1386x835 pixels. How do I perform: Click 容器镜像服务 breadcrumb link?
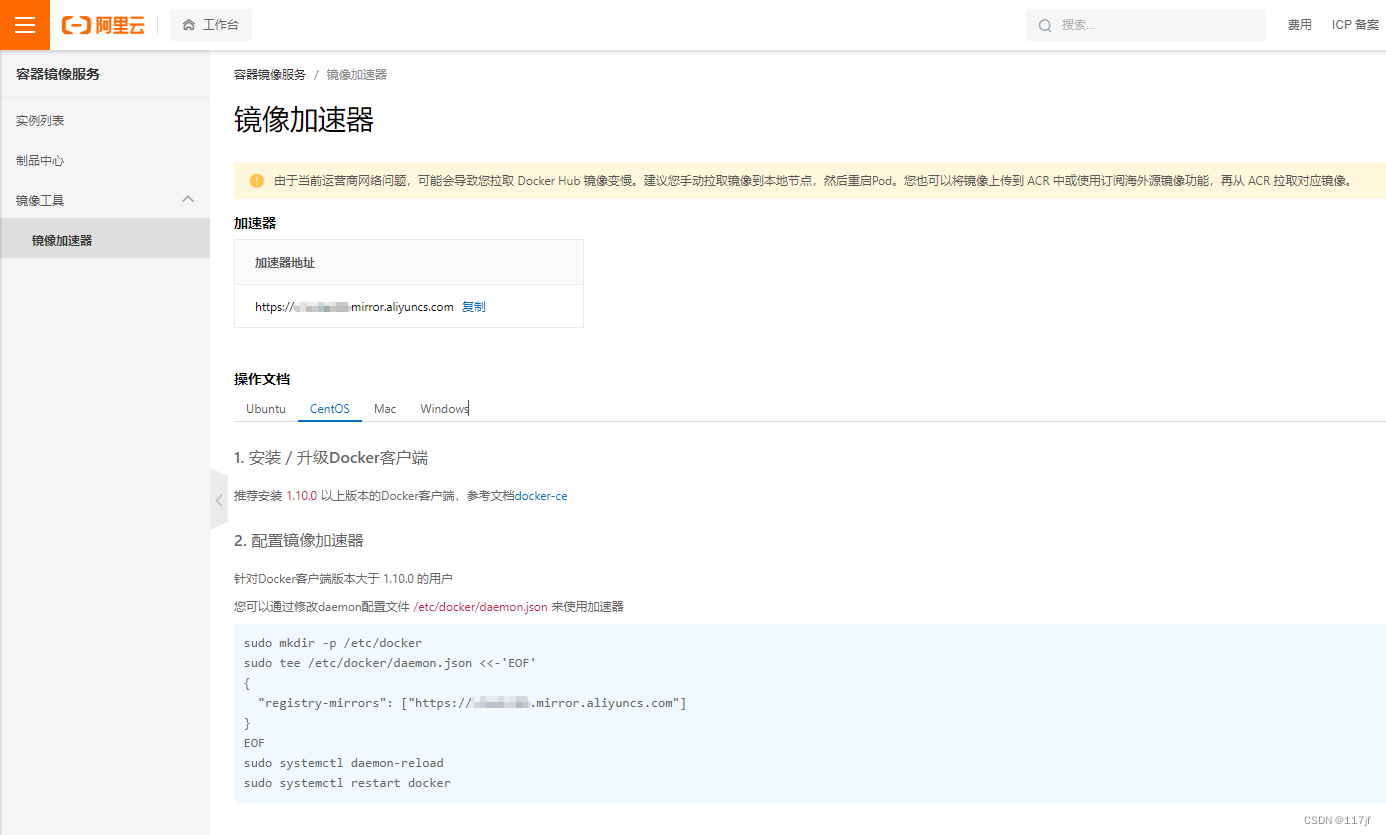click(270, 75)
